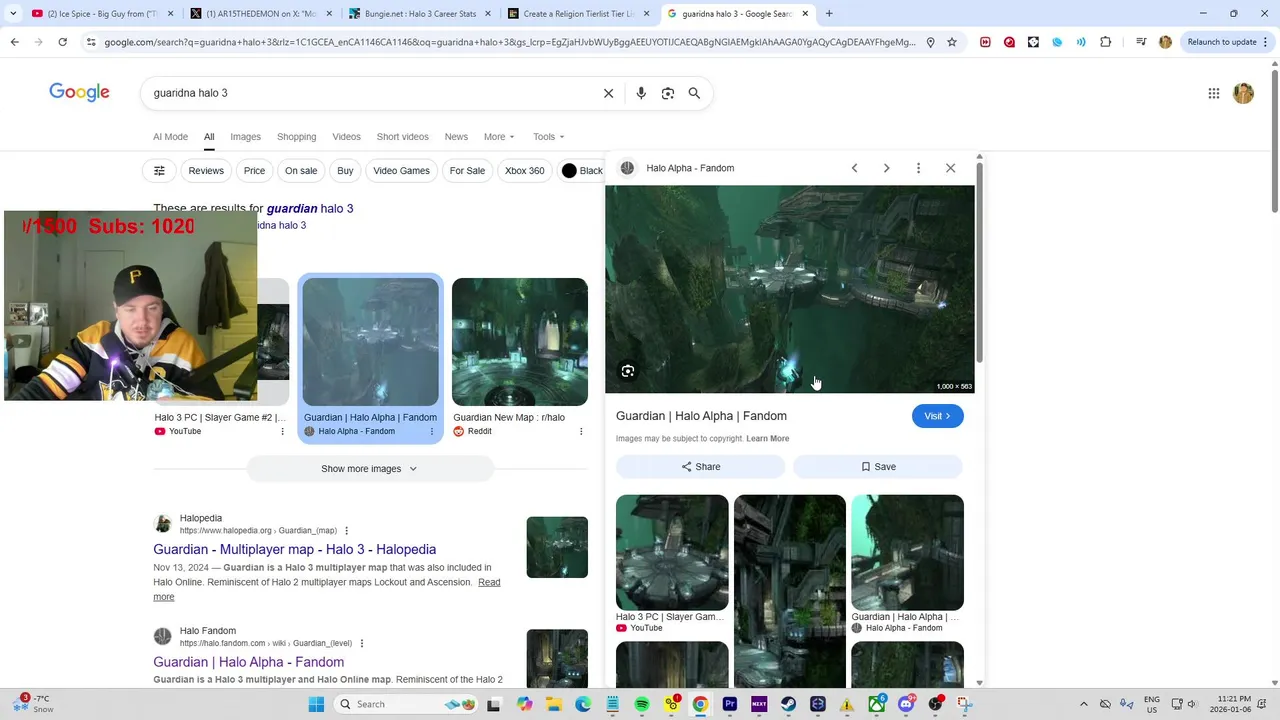Switch to the Videos search tab
The image size is (1280, 720).
346,137
